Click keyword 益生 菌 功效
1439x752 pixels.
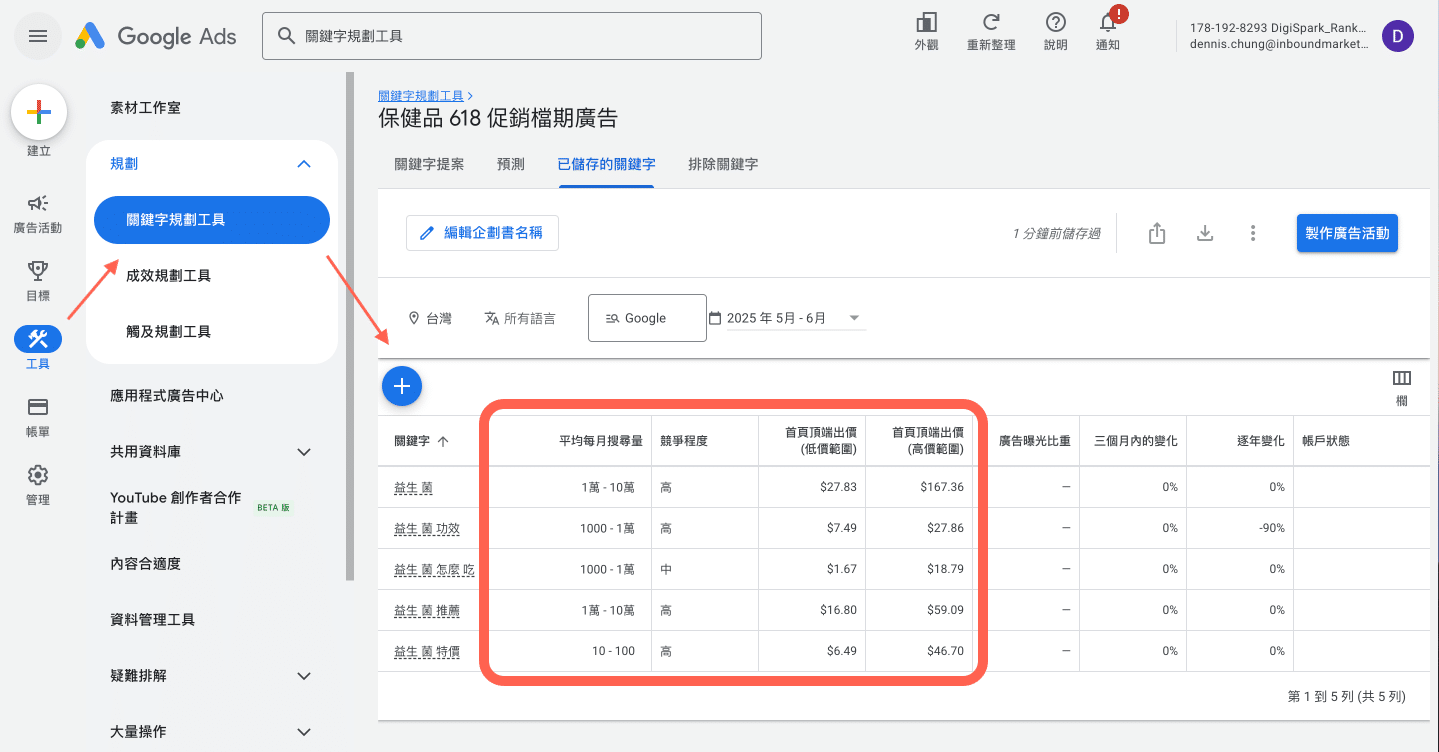(x=427, y=528)
